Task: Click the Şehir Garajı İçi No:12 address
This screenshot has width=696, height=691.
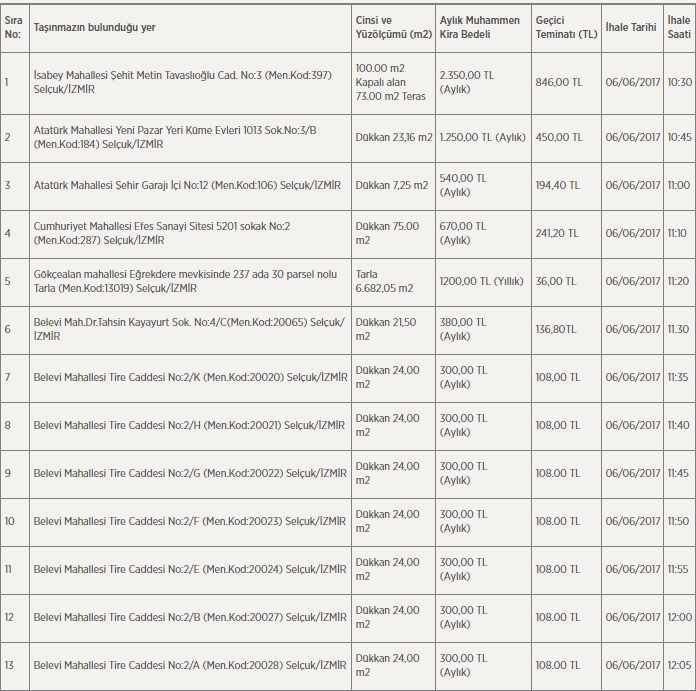Action: 187,185
